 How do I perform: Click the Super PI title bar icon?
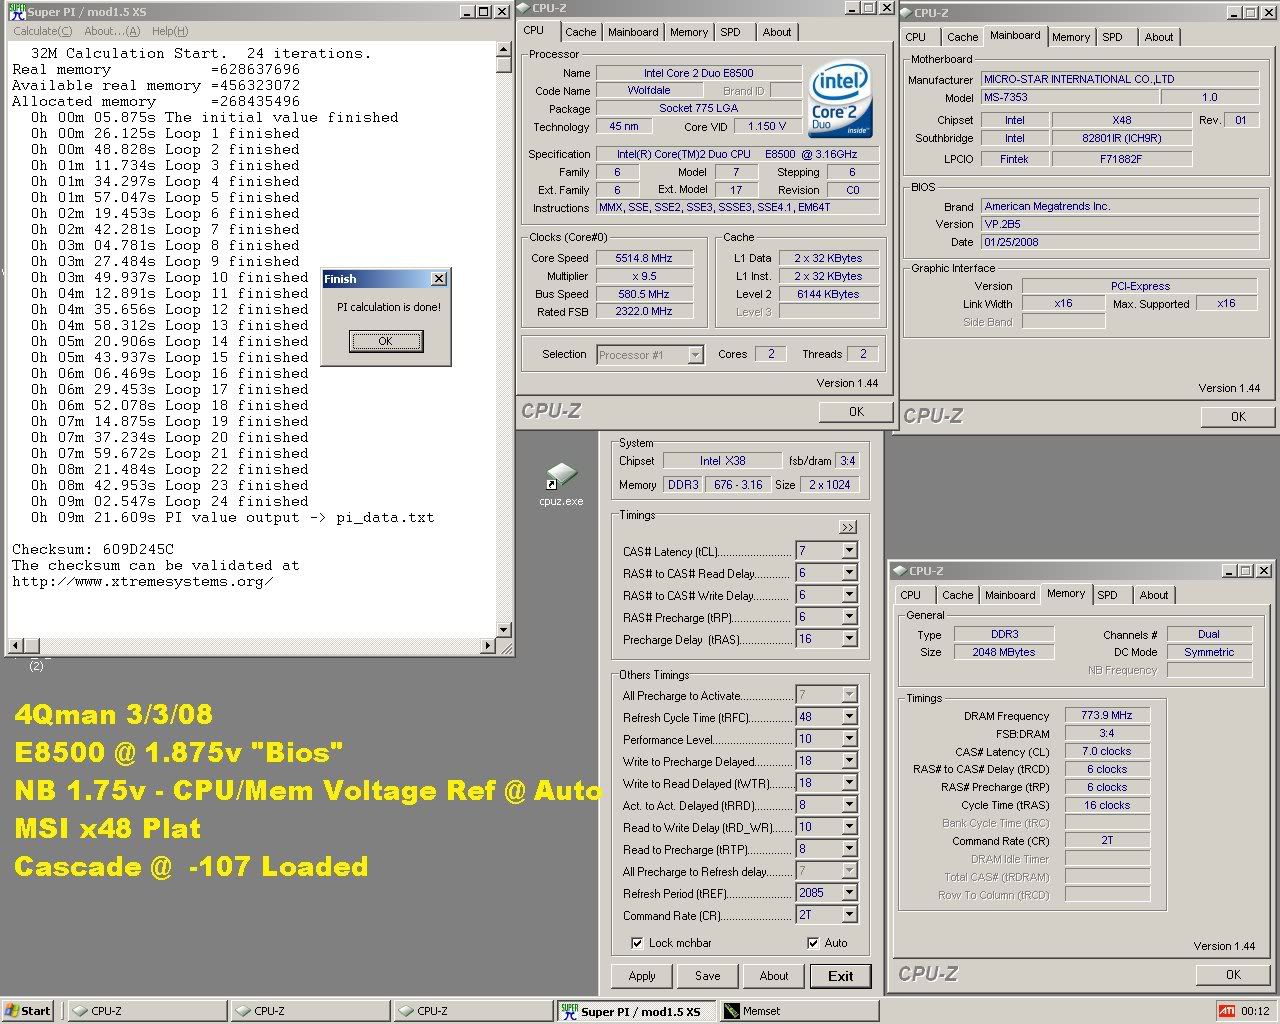[x=14, y=12]
